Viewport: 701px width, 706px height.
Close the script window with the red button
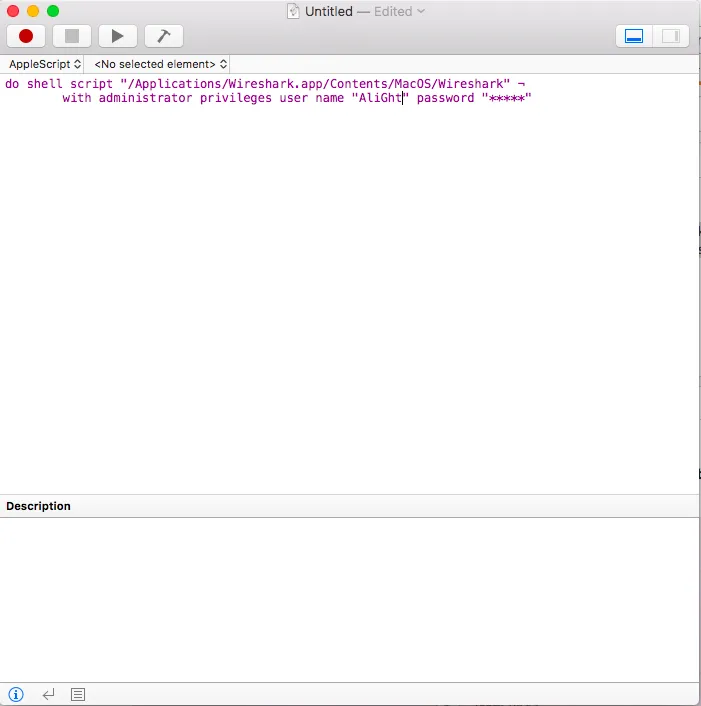point(13,11)
